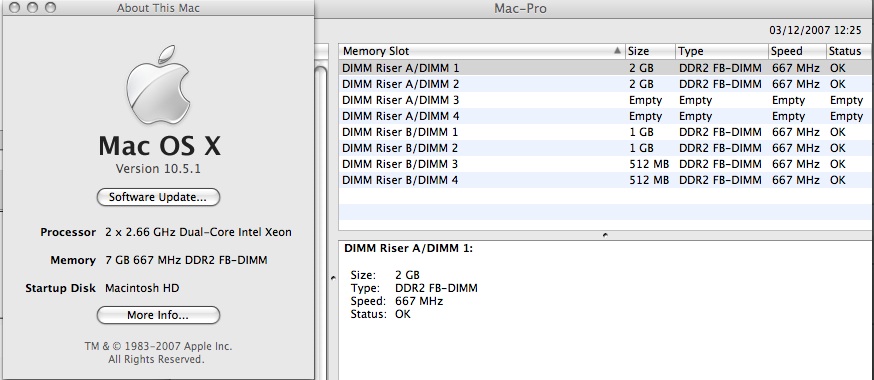This screenshot has width=874, height=380.
Task: Click the DIMM Riser A/DIMM 1 details heading
Action: point(409,249)
